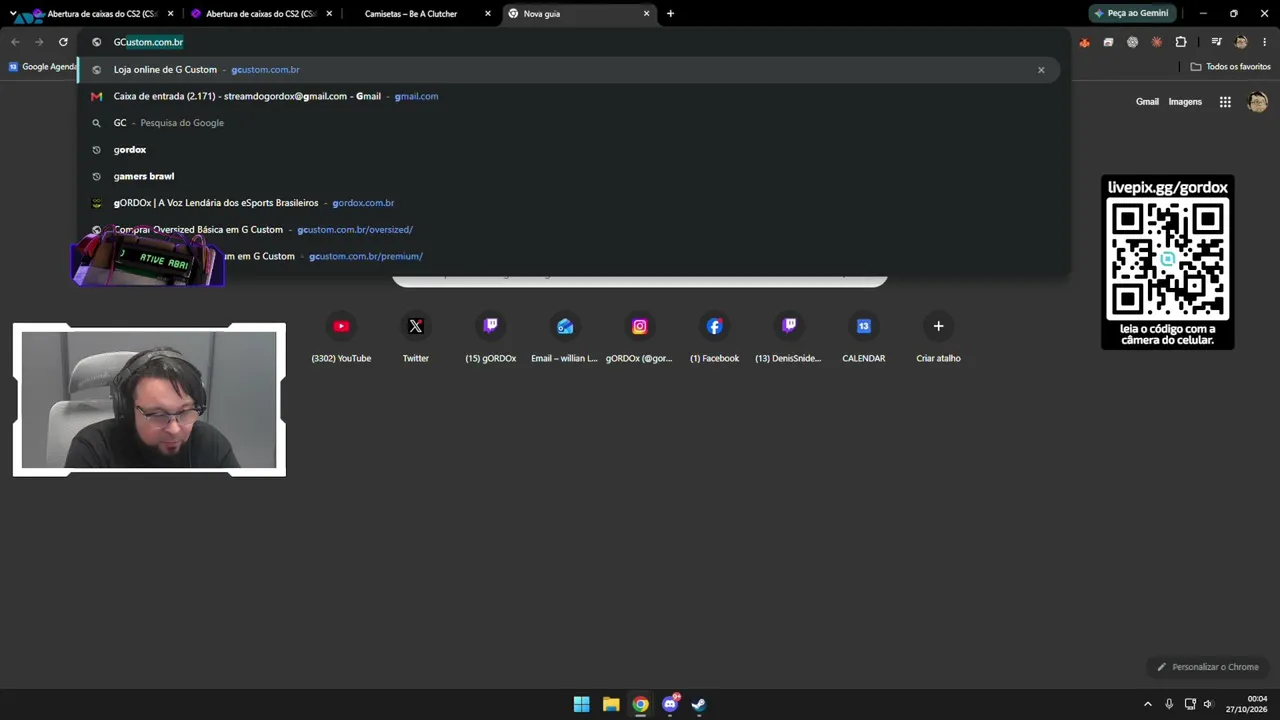Switch to the Nova guia tab
The height and width of the screenshot is (720, 1280).
(x=578, y=14)
